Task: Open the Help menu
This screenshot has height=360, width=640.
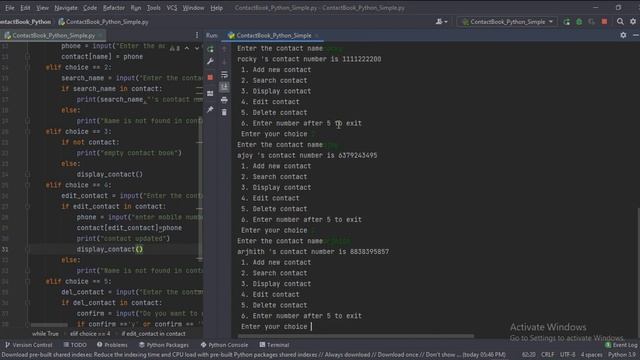Action: click(216, 8)
